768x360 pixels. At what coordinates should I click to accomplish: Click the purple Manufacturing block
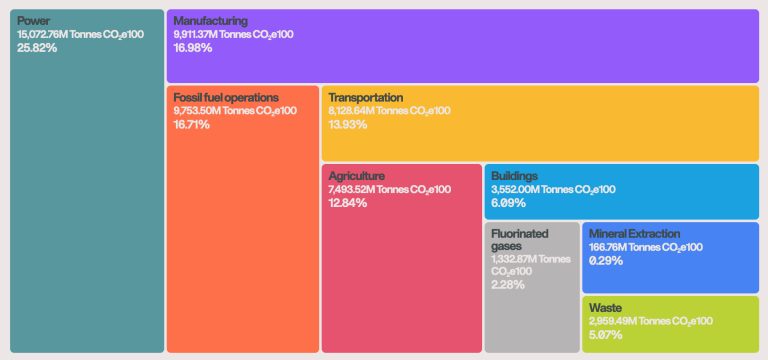463,46
